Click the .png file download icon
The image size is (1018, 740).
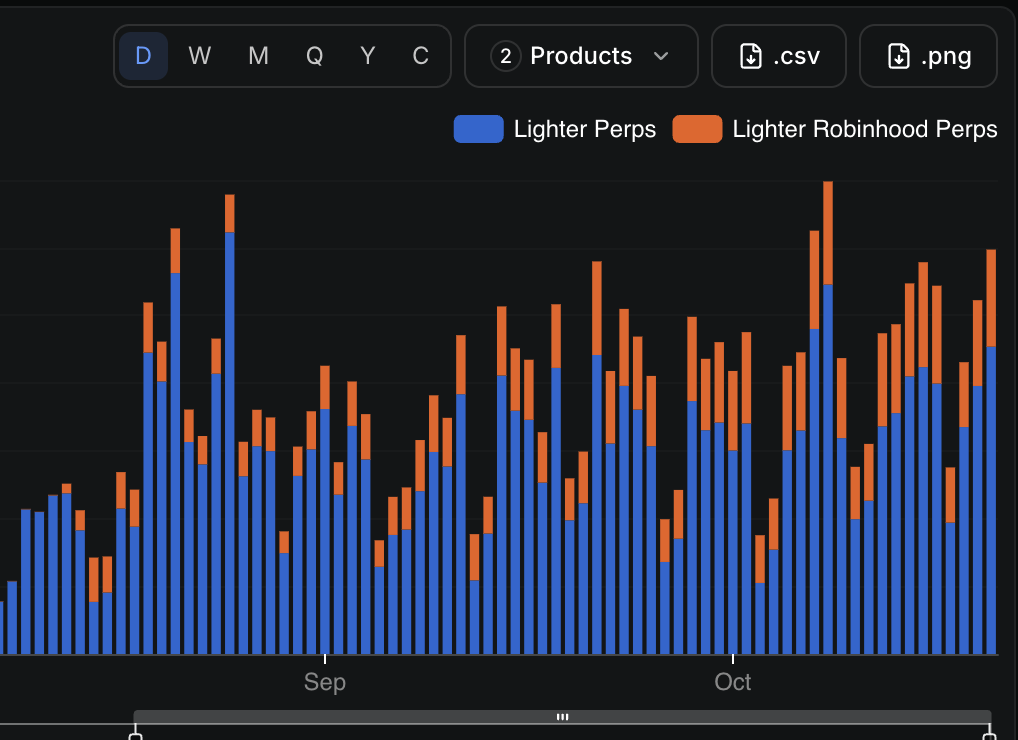[x=899, y=56]
